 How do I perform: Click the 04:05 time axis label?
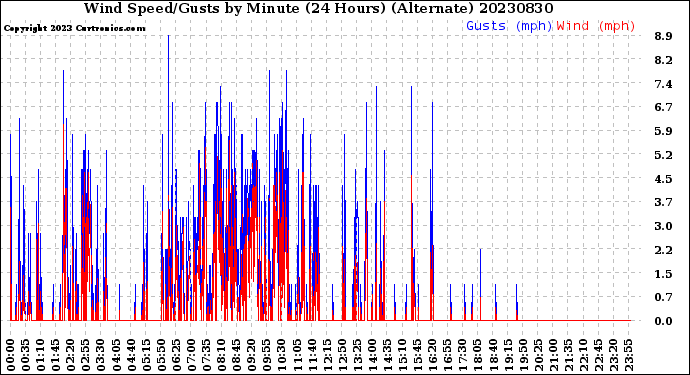(x=116, y=355)
